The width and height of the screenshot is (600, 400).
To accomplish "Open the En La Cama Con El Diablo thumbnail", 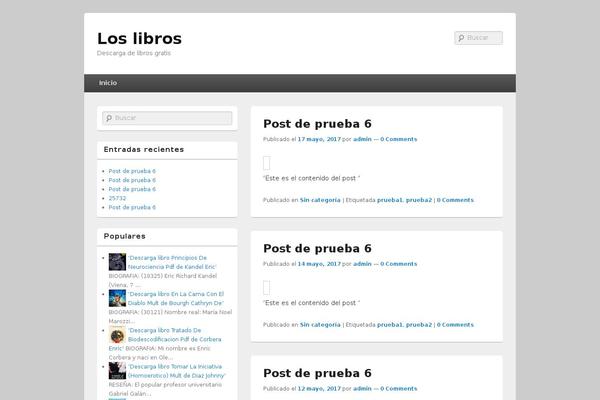I will pos(117,298).
